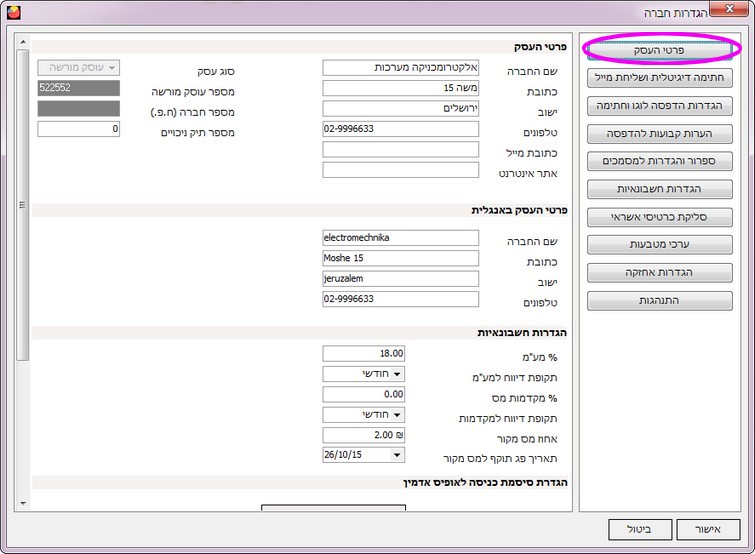Viewport: 755px width, 554px height.
Task: Open the הגדרות אחזקה section
Action: (659, 272)
